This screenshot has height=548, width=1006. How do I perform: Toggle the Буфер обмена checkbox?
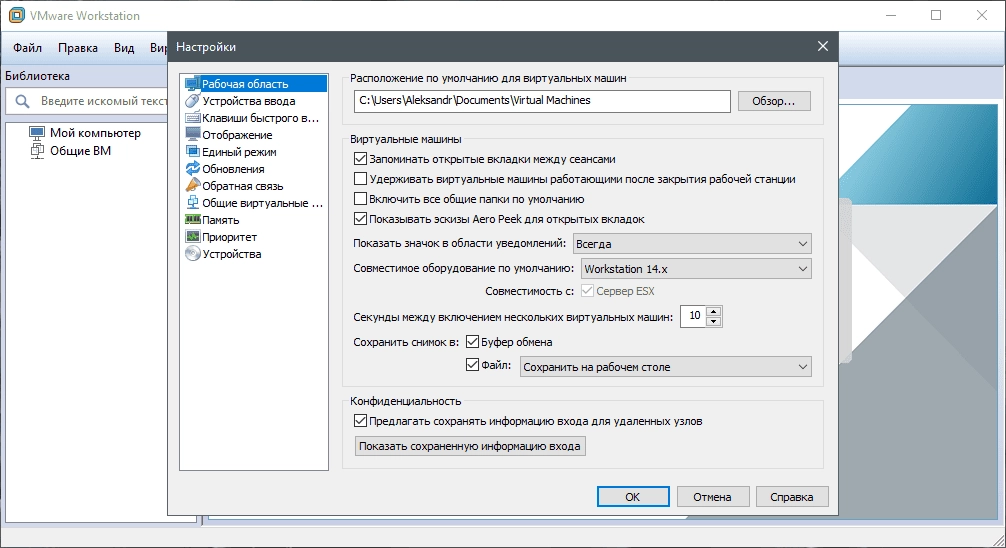(472, 341)
